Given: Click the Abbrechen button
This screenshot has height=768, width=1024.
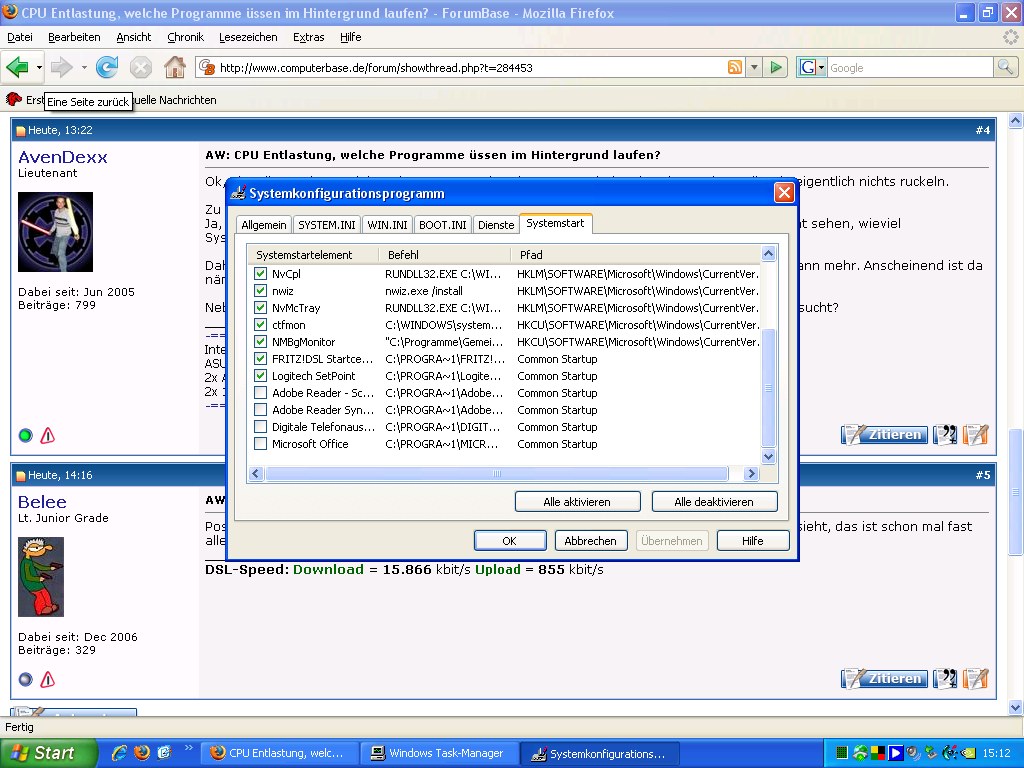Looking at the screenshot, I should click(590, 541).
